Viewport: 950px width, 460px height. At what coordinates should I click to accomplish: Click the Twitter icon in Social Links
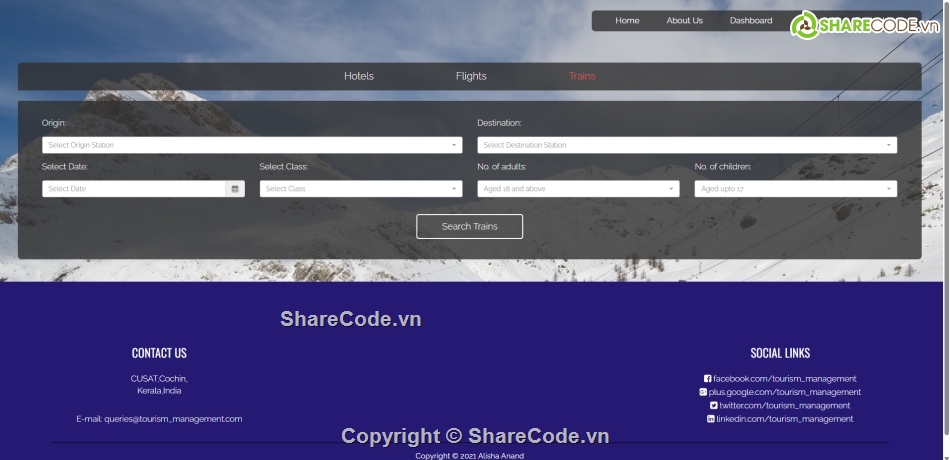(714, 406)
